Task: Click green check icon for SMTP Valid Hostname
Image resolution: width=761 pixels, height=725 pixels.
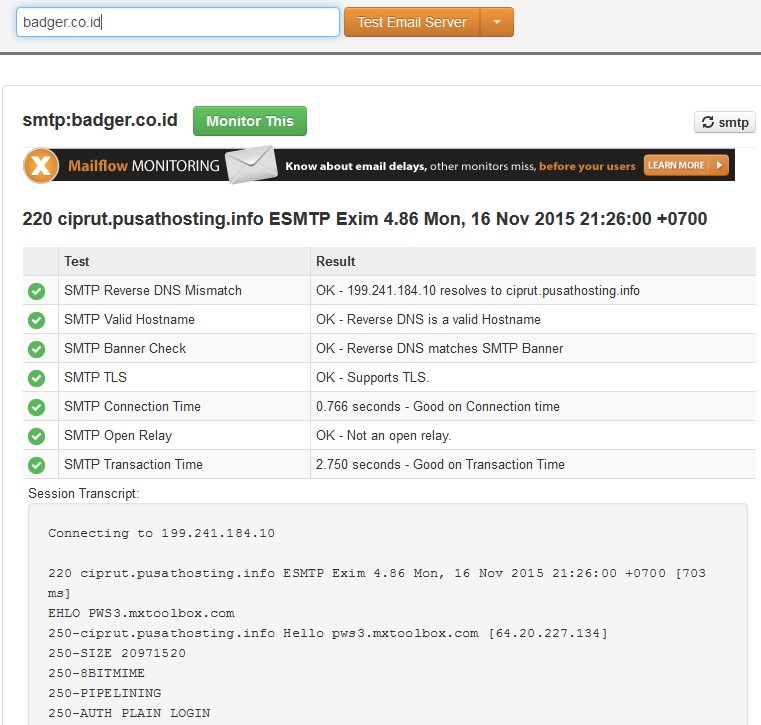Action: [36, 320]
